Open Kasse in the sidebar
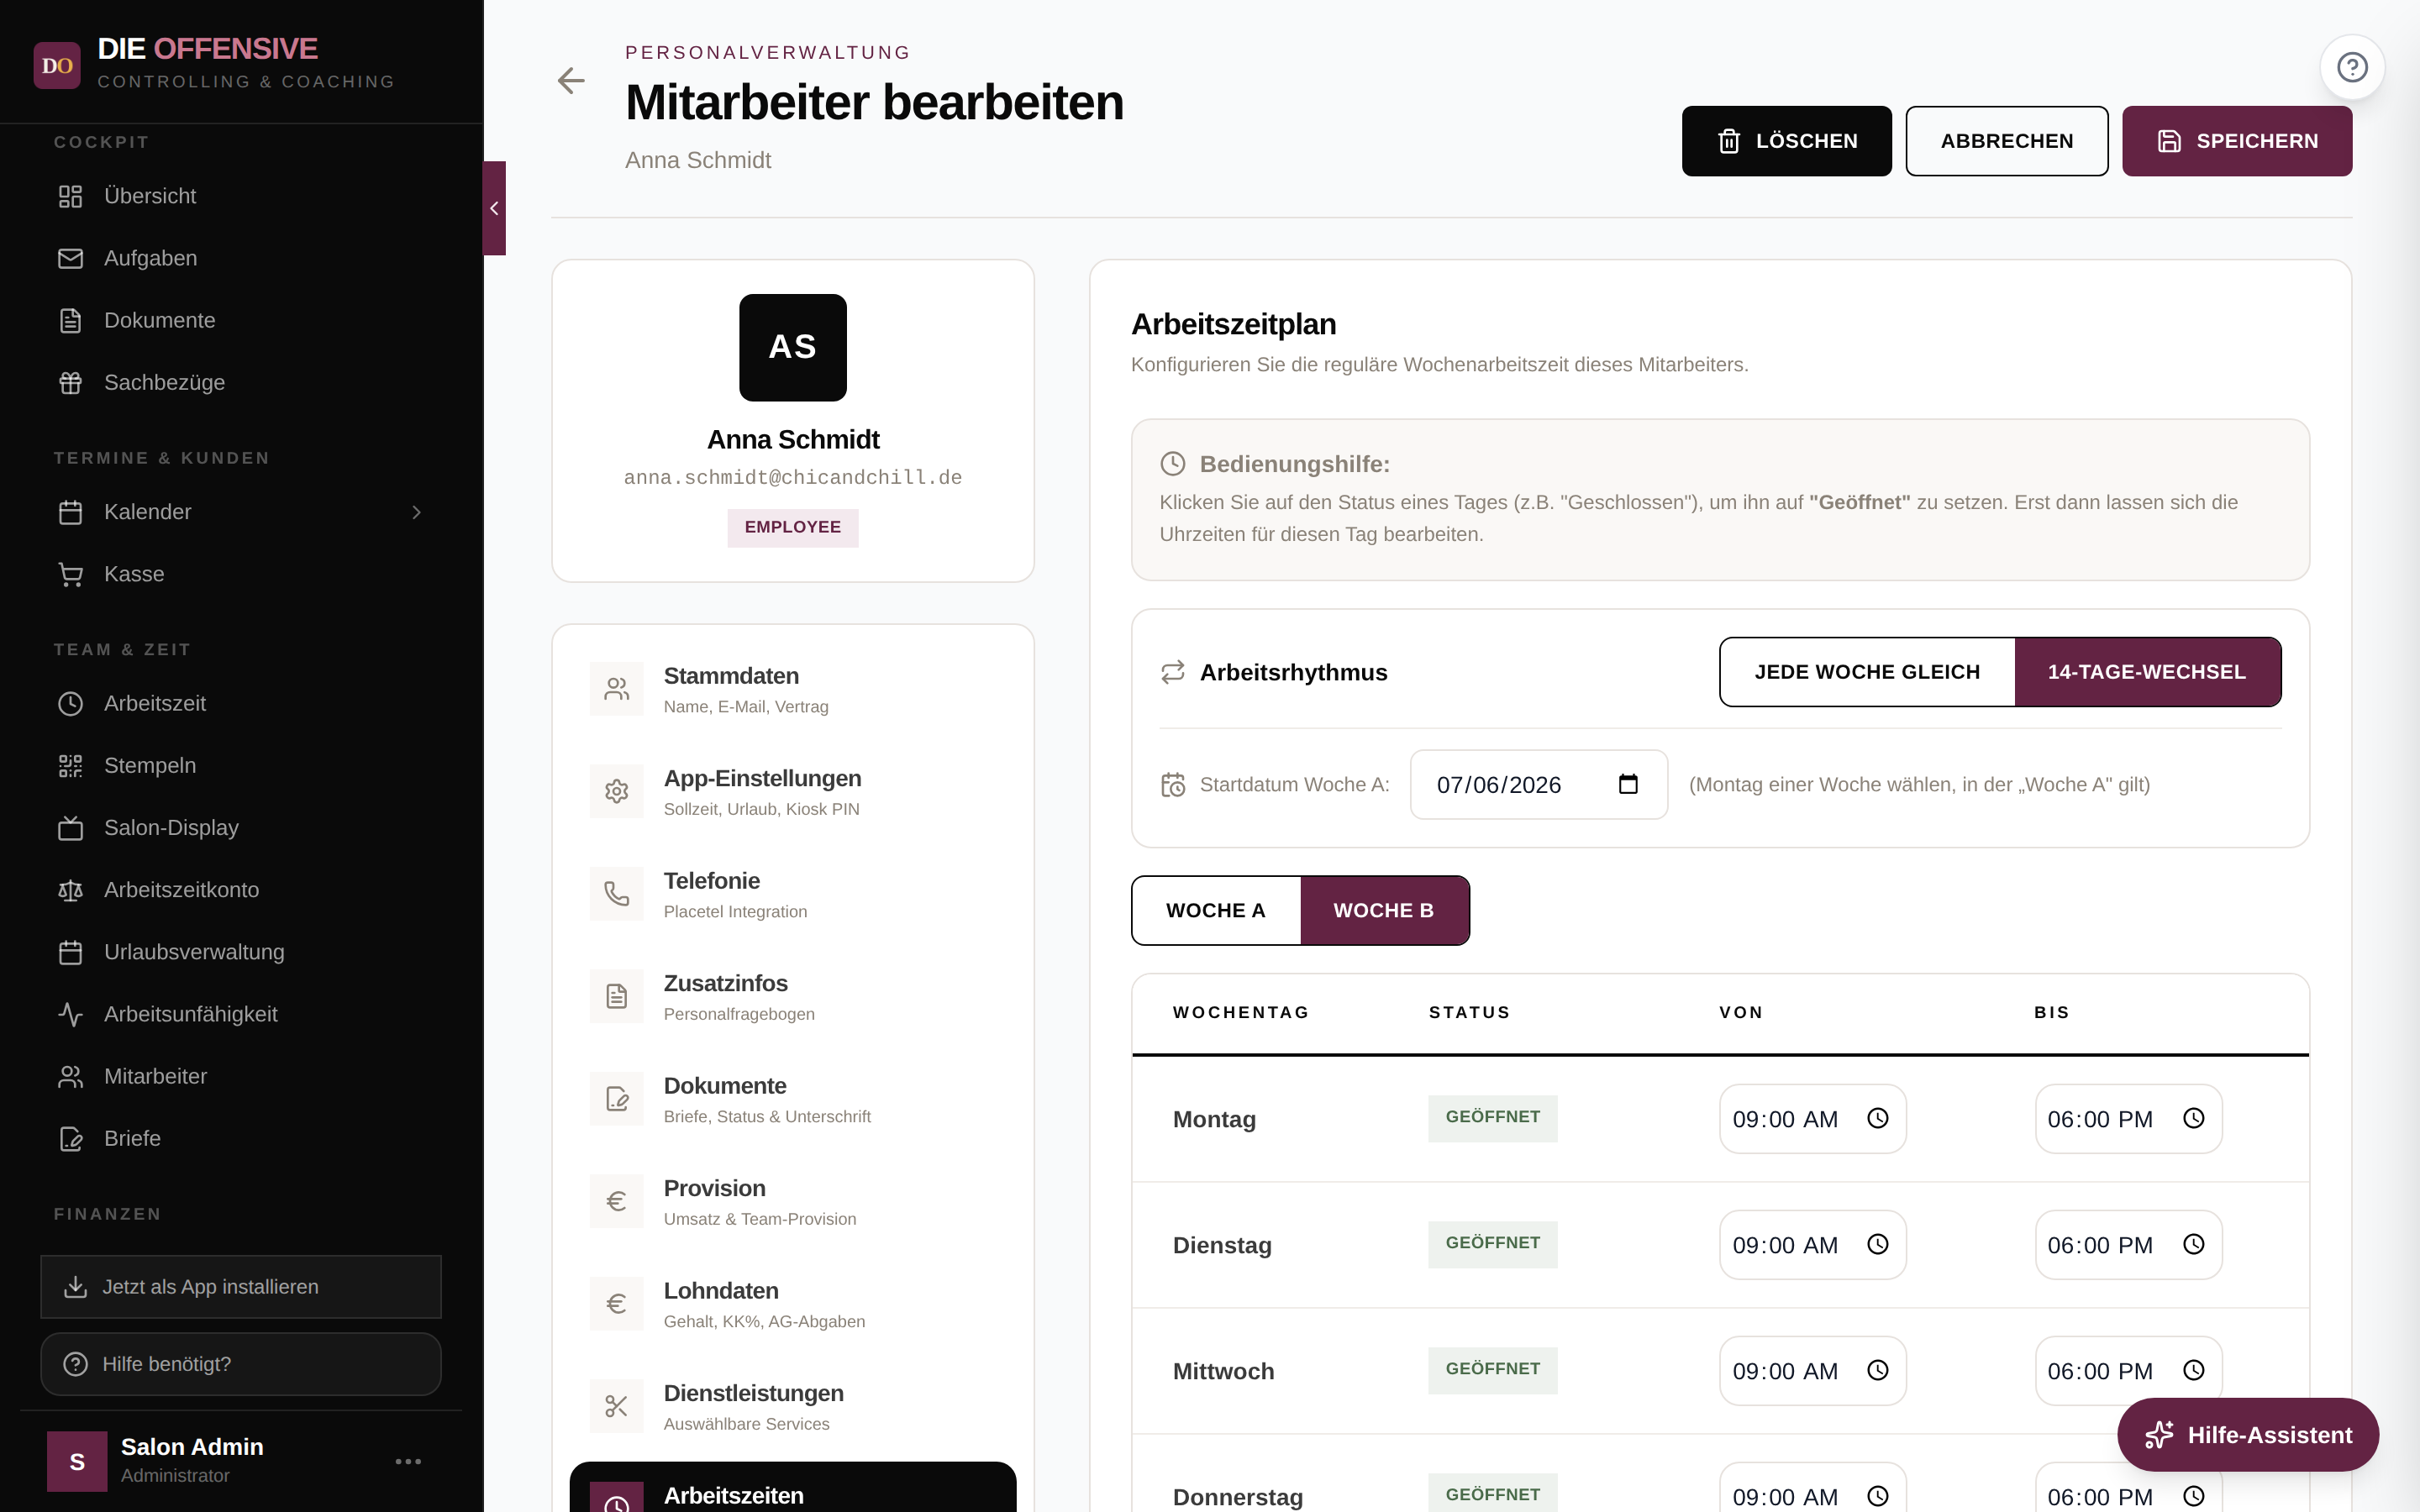Viewport: 2420px width, 1512px height. coord(241,574)
